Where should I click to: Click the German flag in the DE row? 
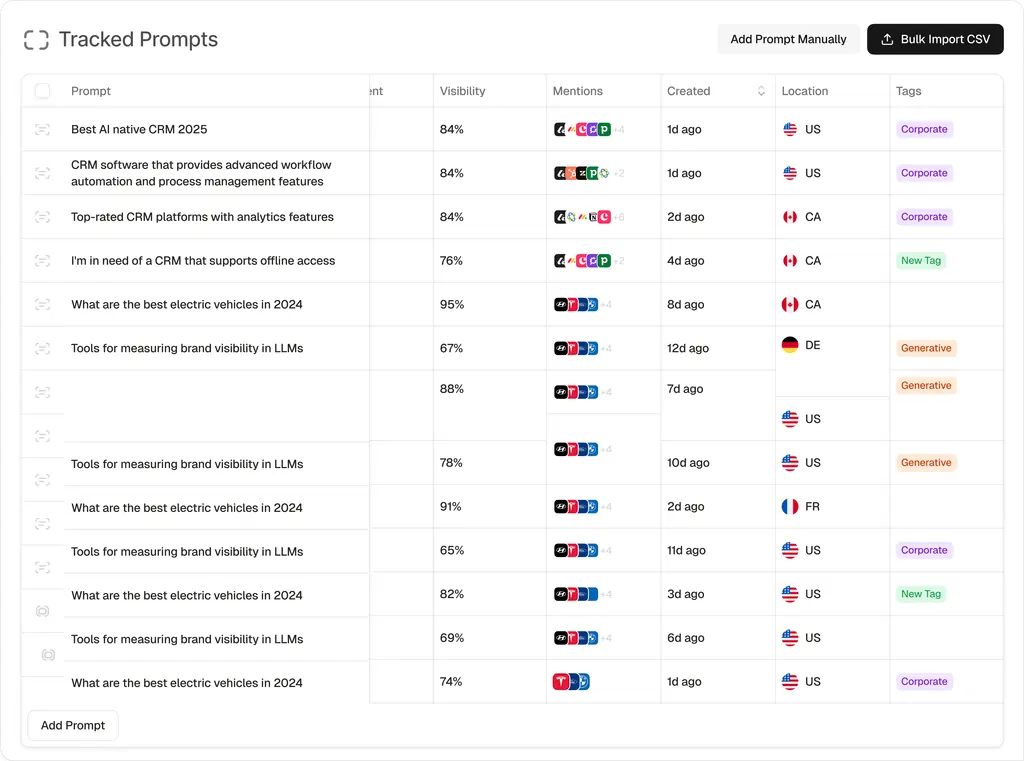click(x=790, y=345)
